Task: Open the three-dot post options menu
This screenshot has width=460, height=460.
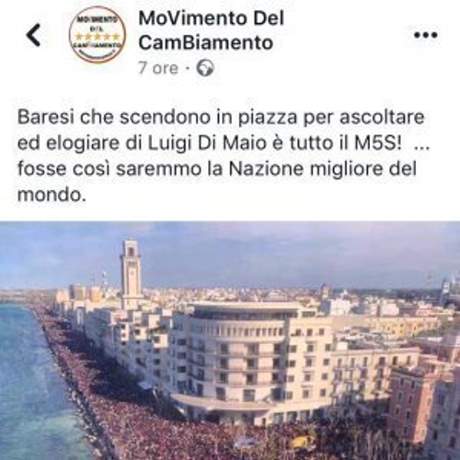Action: (x=426, y=35)
